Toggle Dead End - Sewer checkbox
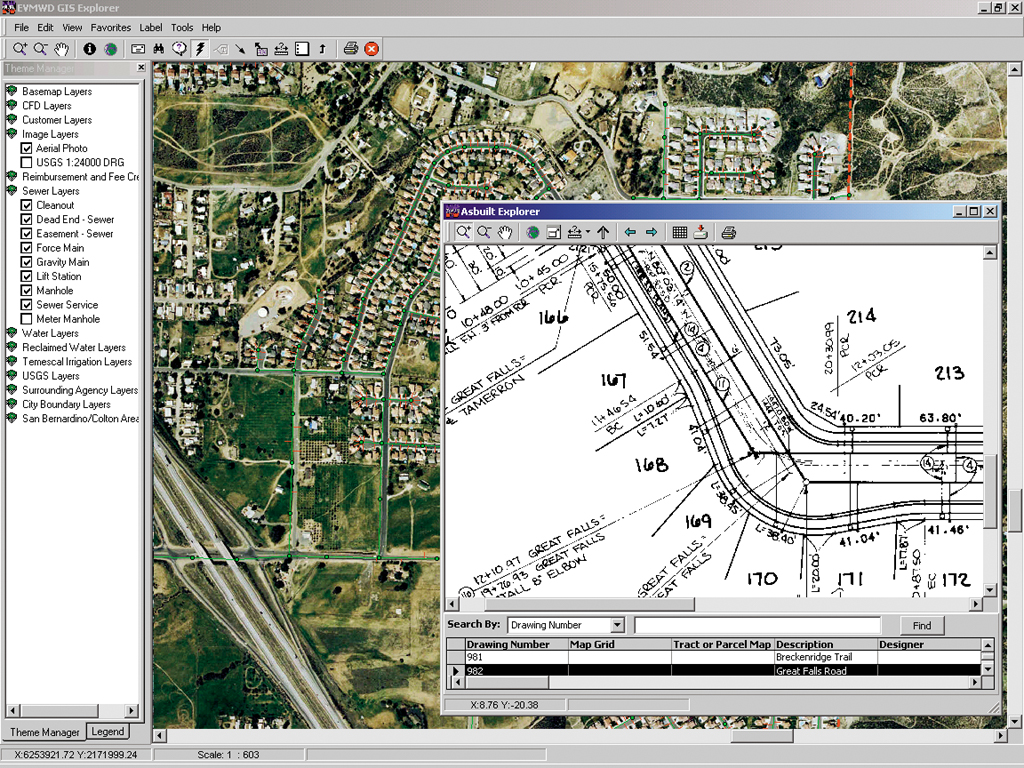The width and height of the screenshot is (1024, 768). [27, 219]
